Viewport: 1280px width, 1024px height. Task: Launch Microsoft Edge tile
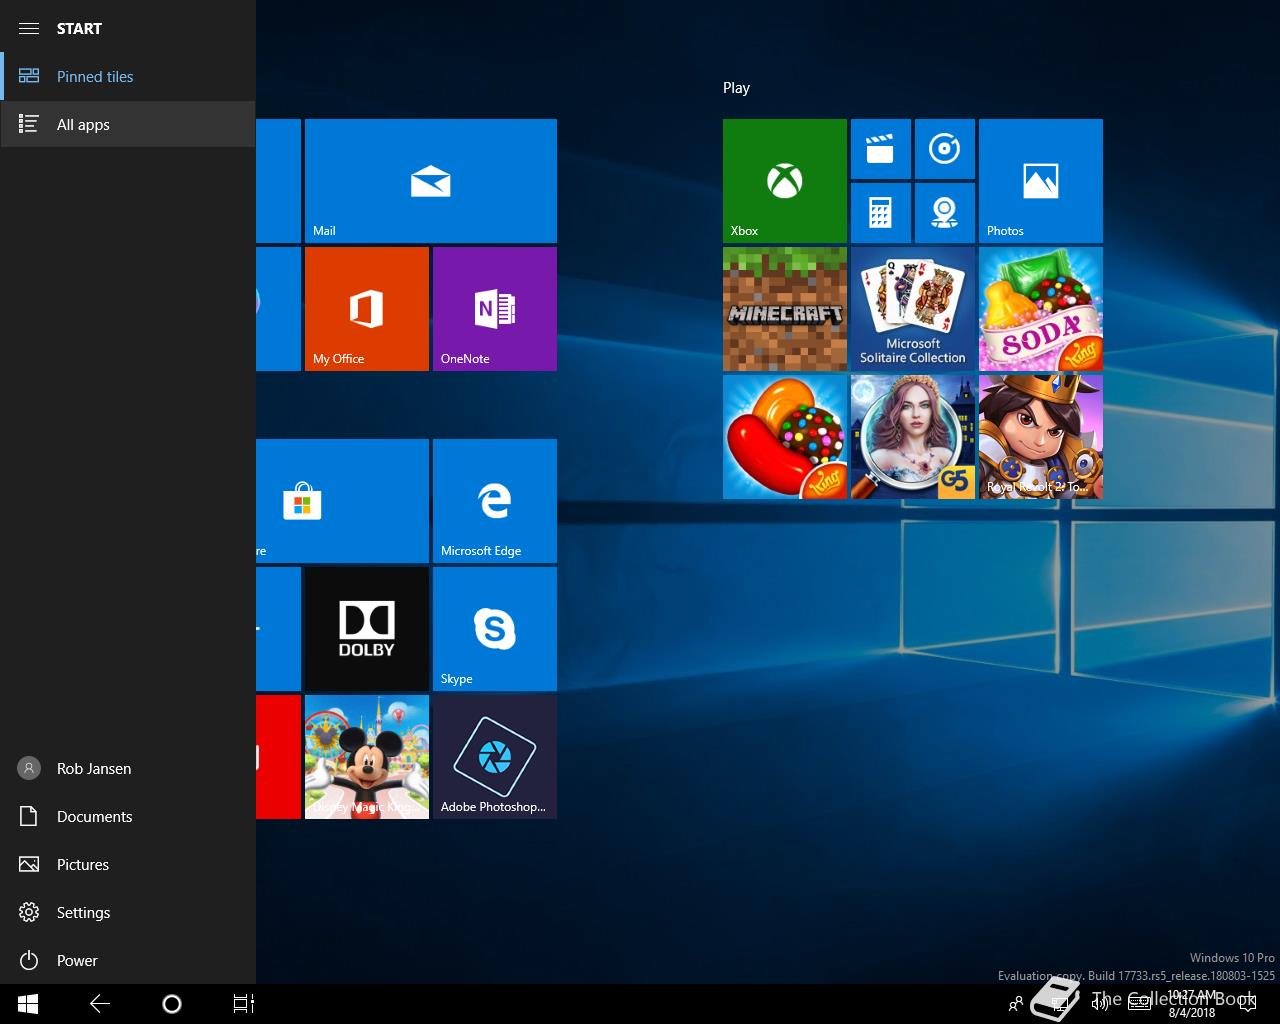click(x=495, y=501)
